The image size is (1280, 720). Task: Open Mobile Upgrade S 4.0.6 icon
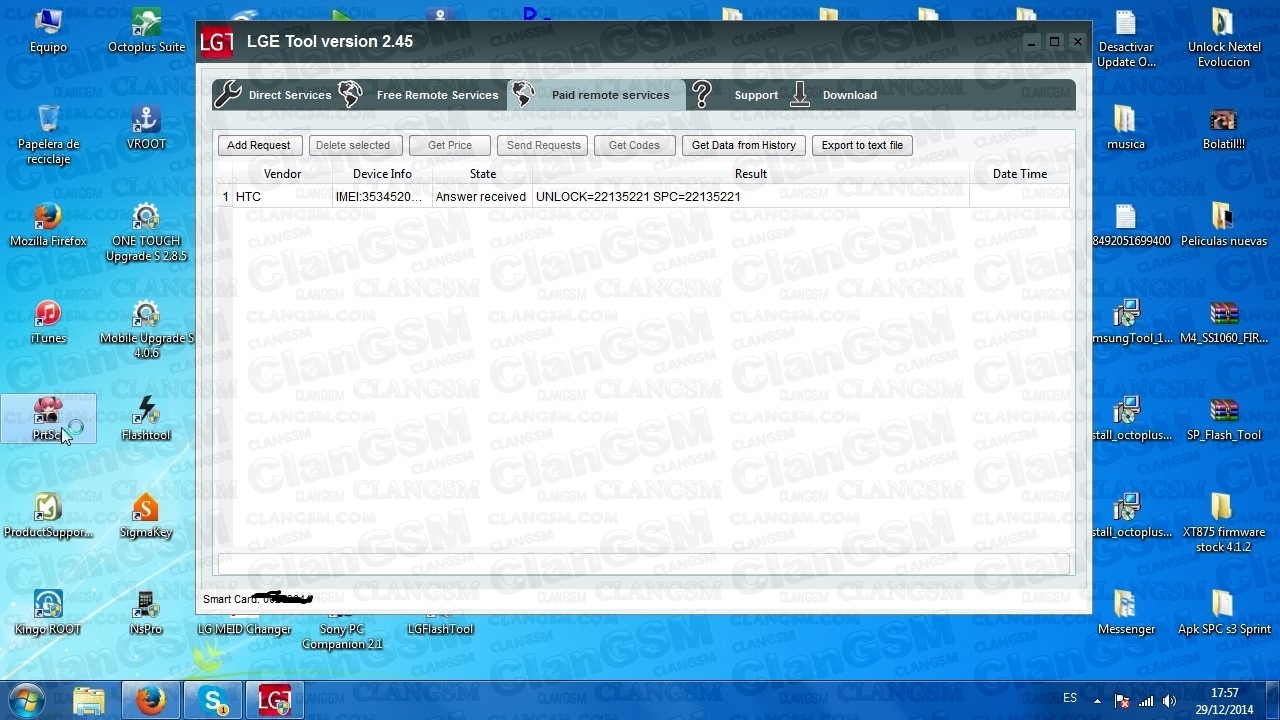(x=146, y=330)
